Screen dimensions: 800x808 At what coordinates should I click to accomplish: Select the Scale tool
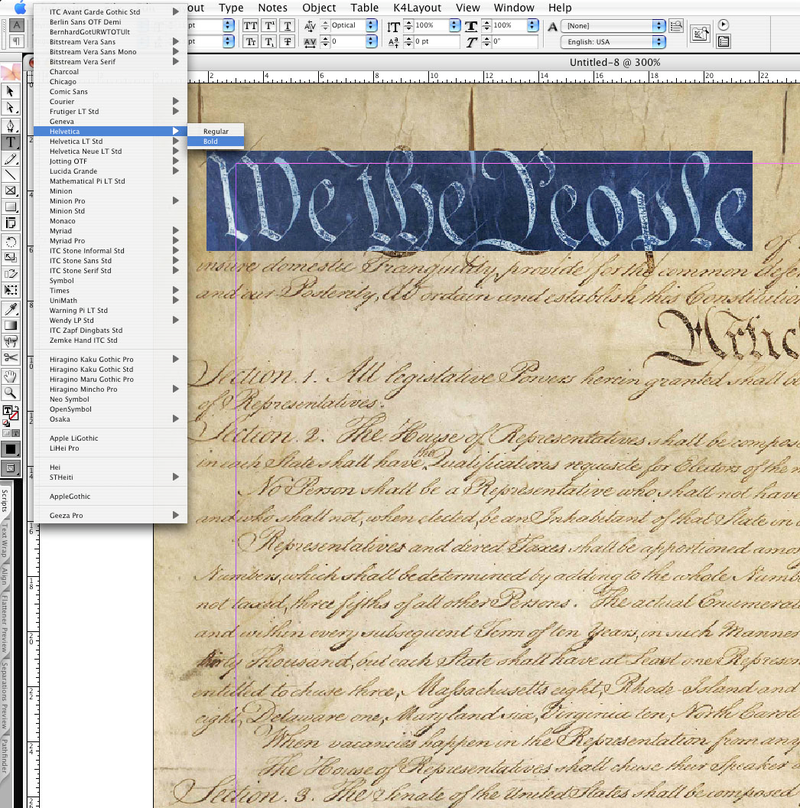tap(10, 258)
